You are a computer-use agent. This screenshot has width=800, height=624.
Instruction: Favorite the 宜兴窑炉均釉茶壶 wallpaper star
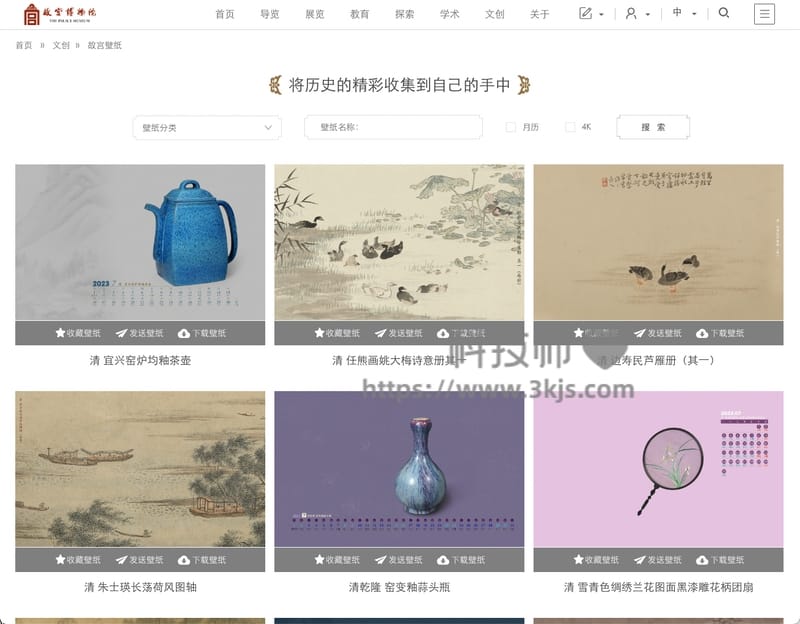click(78, 333)
